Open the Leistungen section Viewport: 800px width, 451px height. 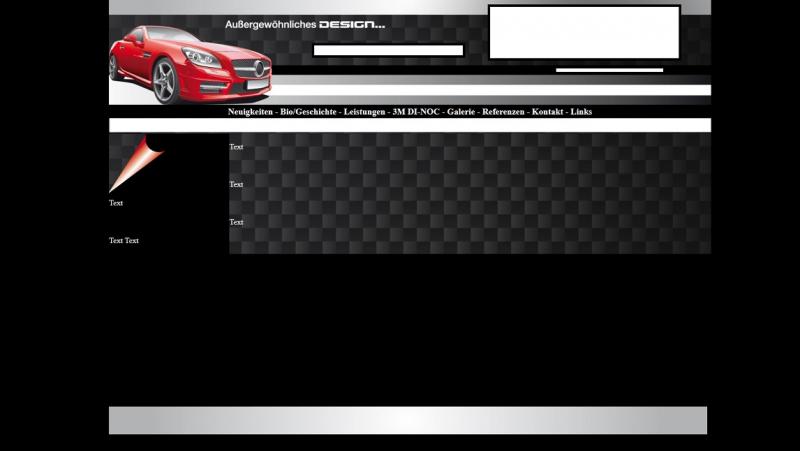(364, 112)
